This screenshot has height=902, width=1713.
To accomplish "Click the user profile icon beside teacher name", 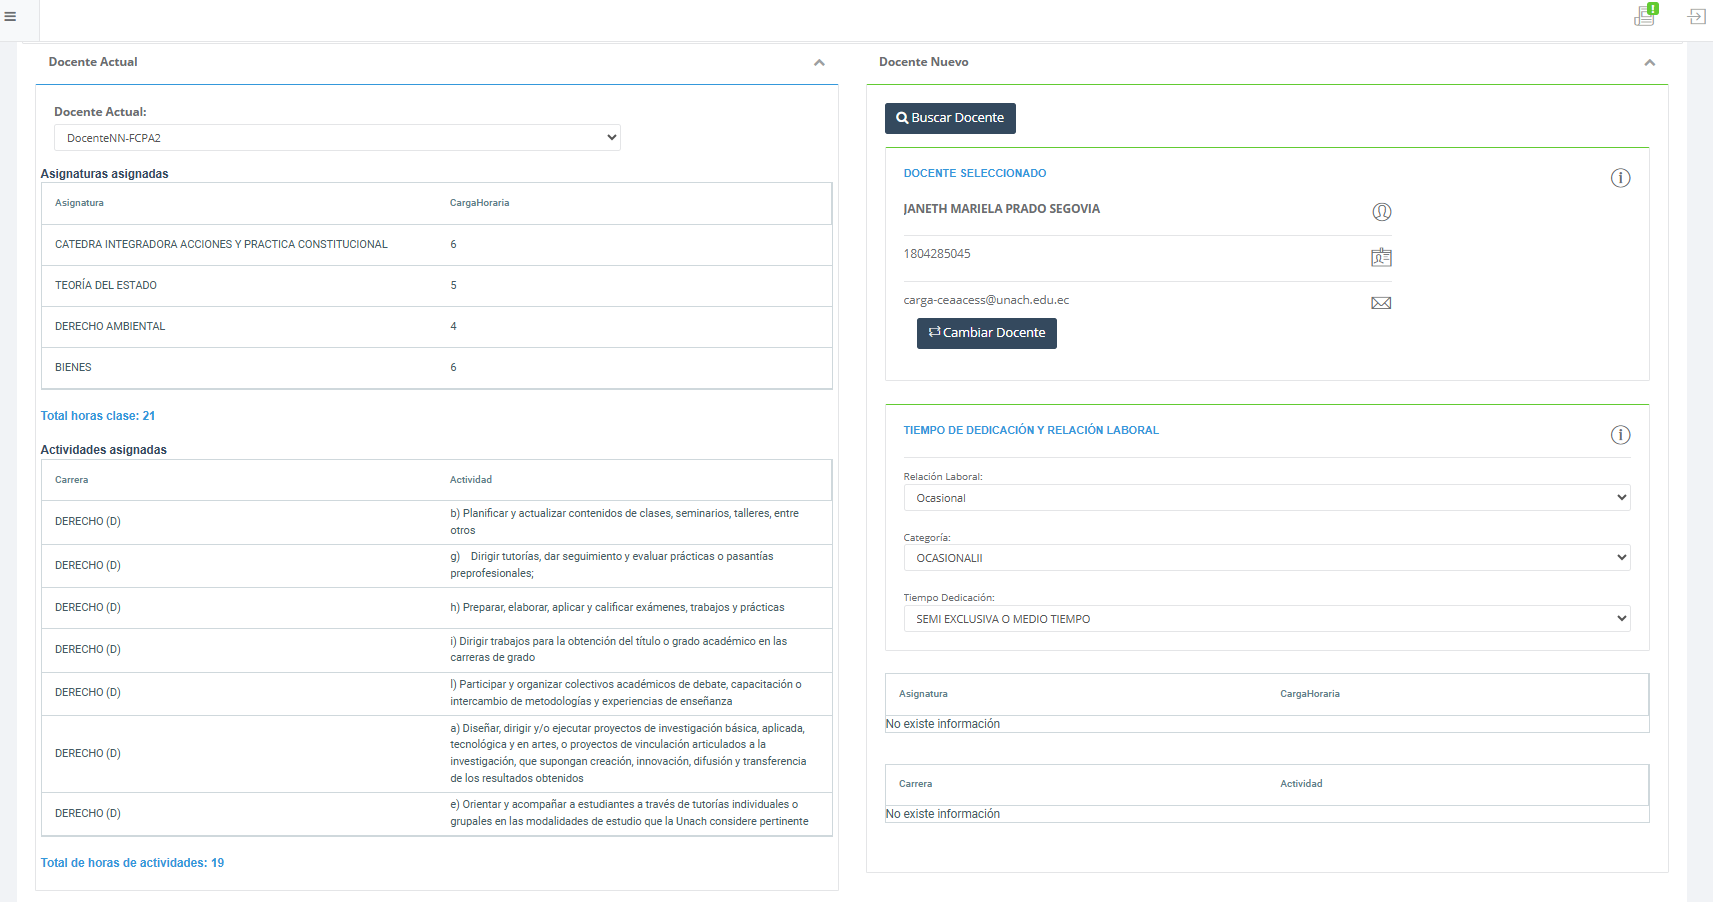I will coord(1381,212).
